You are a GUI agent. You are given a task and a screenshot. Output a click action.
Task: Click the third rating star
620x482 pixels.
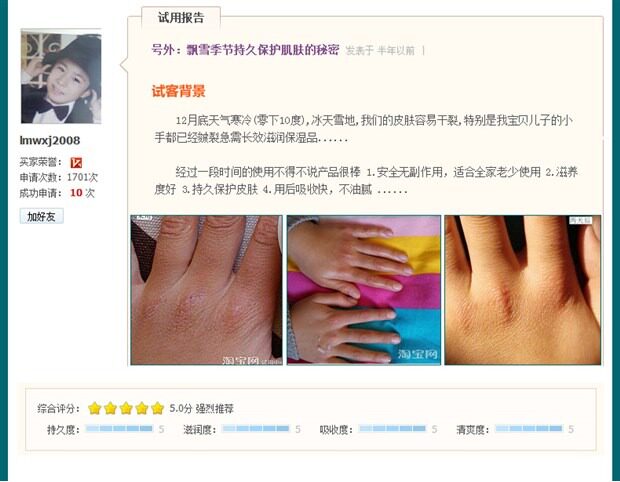pos(126,408)
